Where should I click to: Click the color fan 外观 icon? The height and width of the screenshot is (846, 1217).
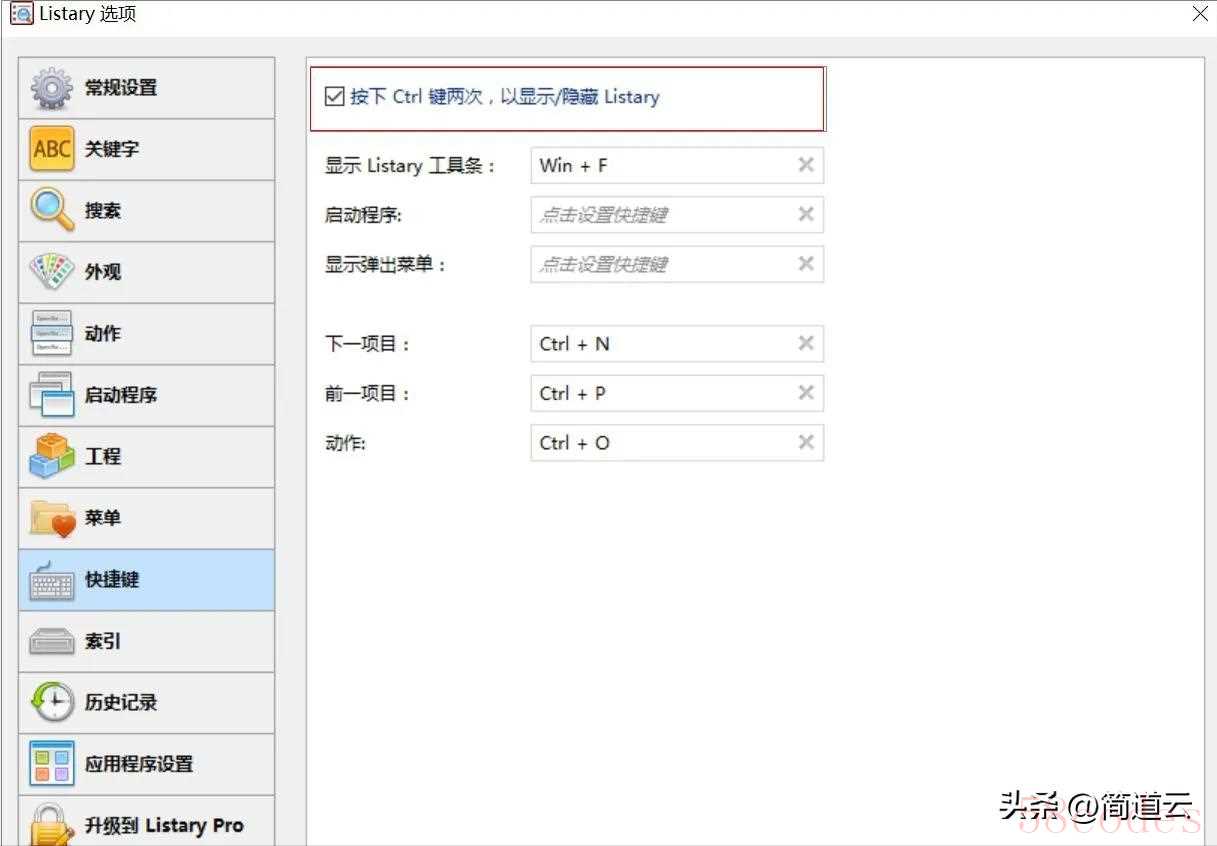pos(51,272)
